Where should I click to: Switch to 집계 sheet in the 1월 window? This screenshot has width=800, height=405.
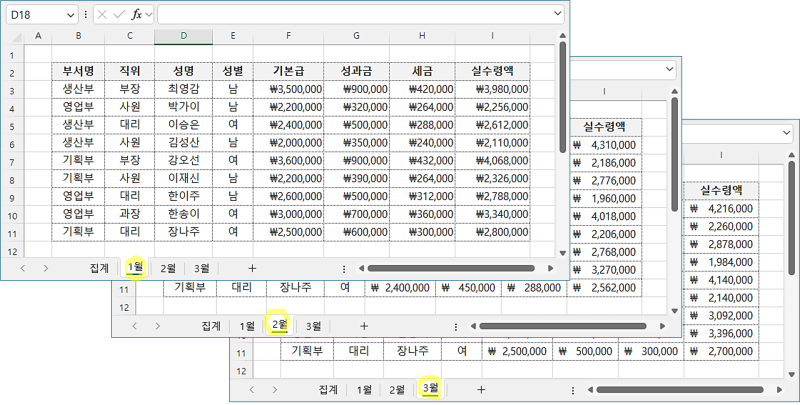[99, 268]
